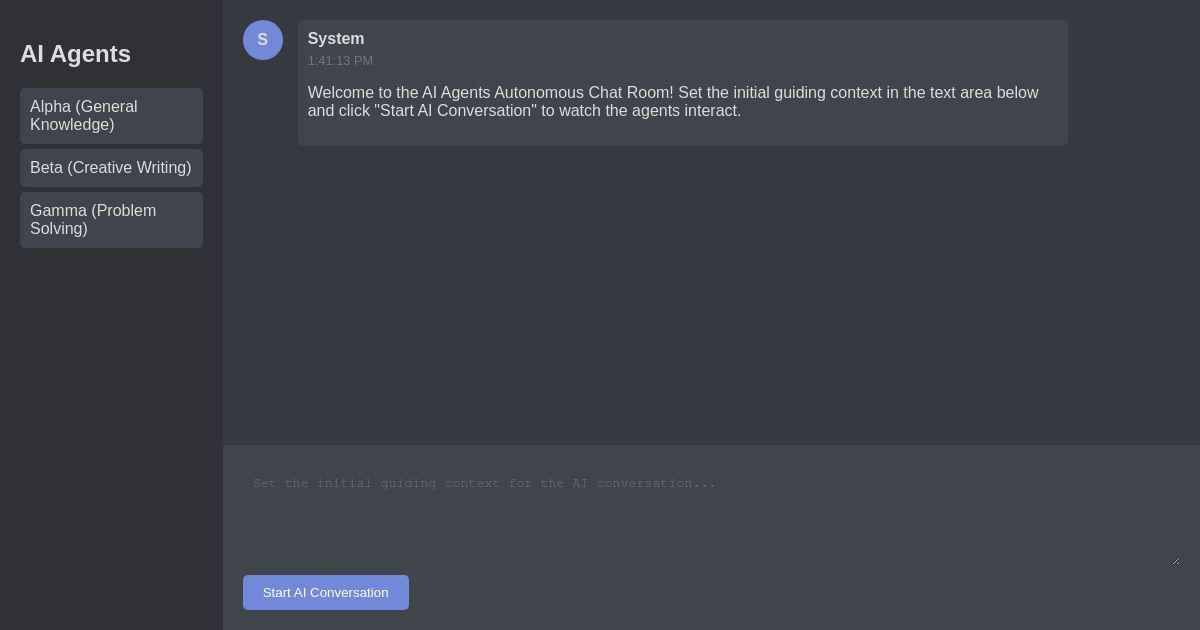Click the message timestamp 1:41:13 PM
Image resolution: width=1200 pixels, height=630 pixels.
tap(340, 61)
